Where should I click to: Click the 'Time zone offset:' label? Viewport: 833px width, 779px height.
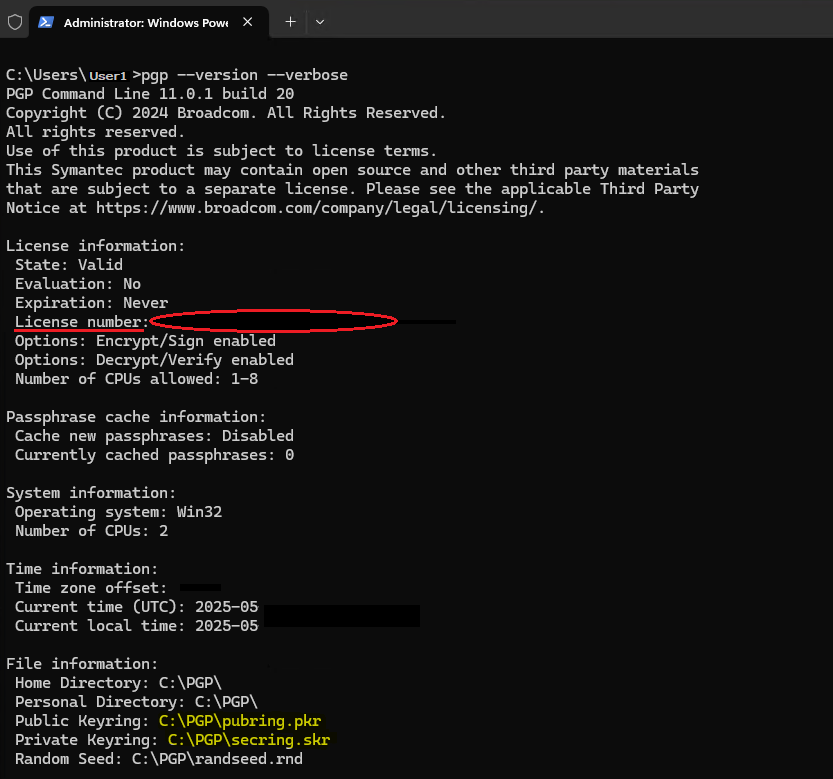(91, 588)
